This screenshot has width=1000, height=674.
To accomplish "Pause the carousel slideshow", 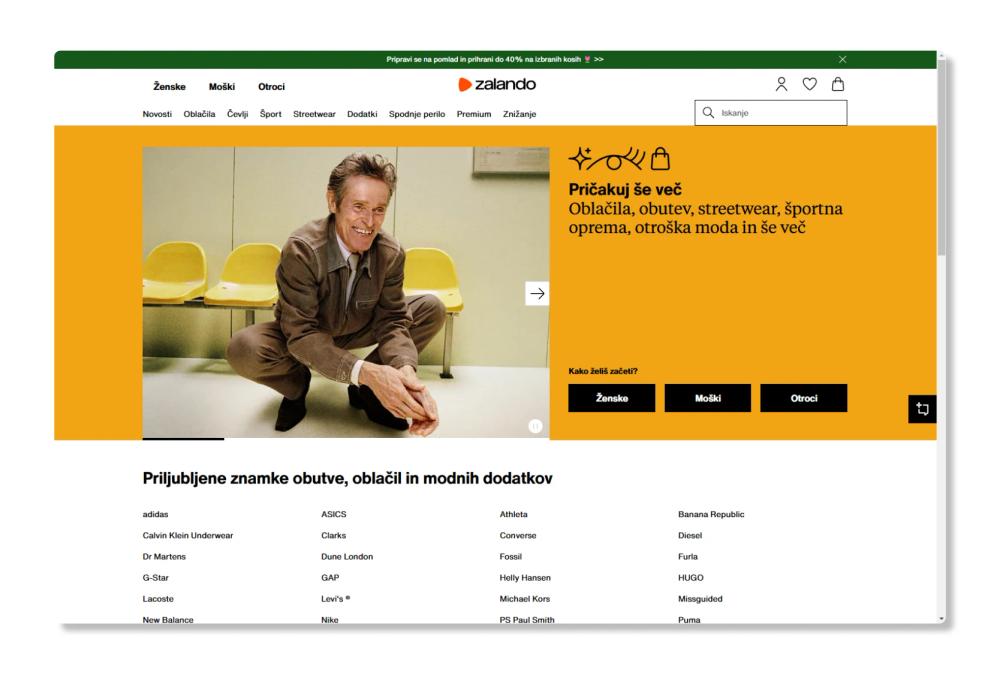I will [x=535, y=426].
